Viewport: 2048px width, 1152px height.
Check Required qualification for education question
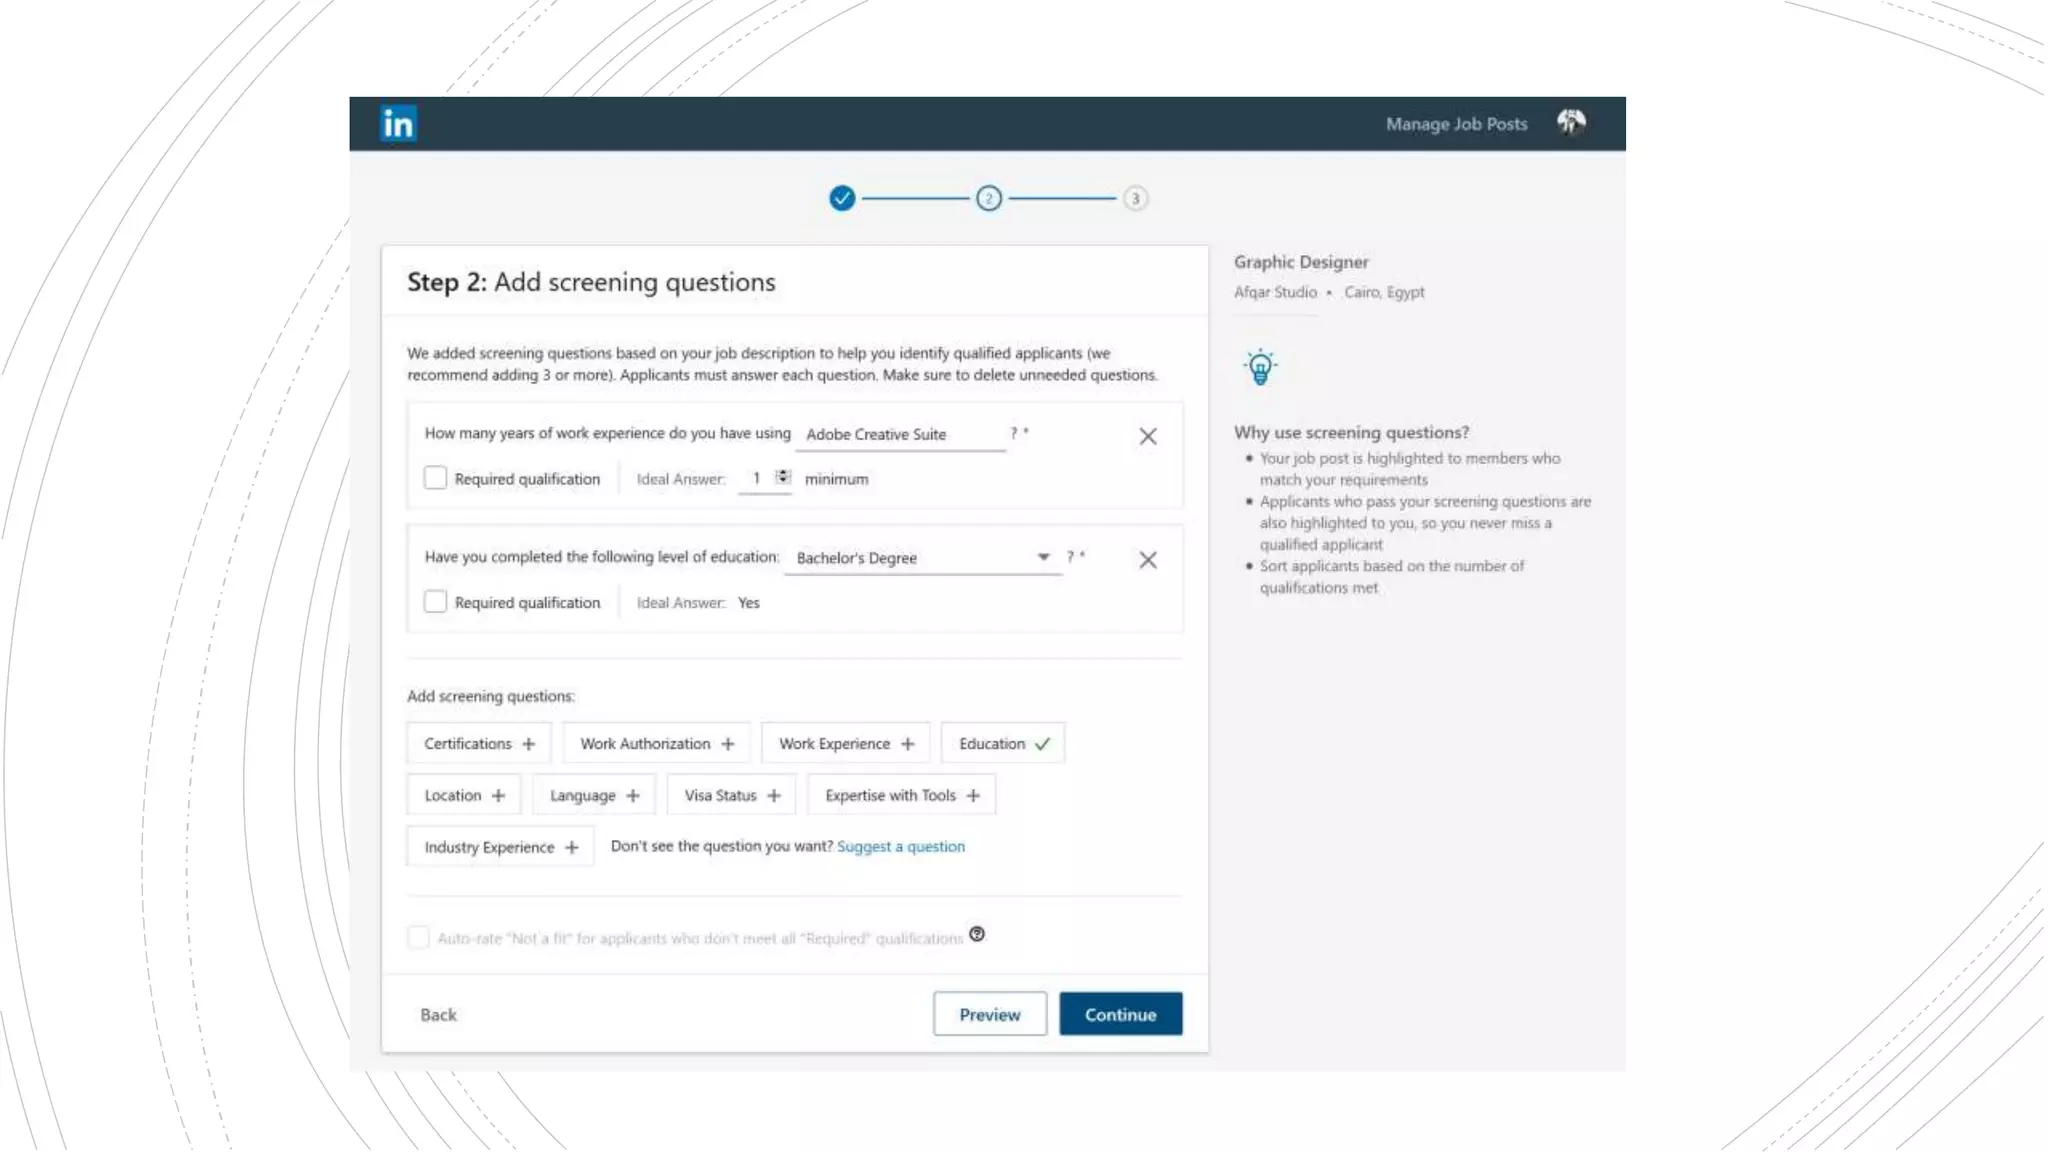tap(435, 602)
